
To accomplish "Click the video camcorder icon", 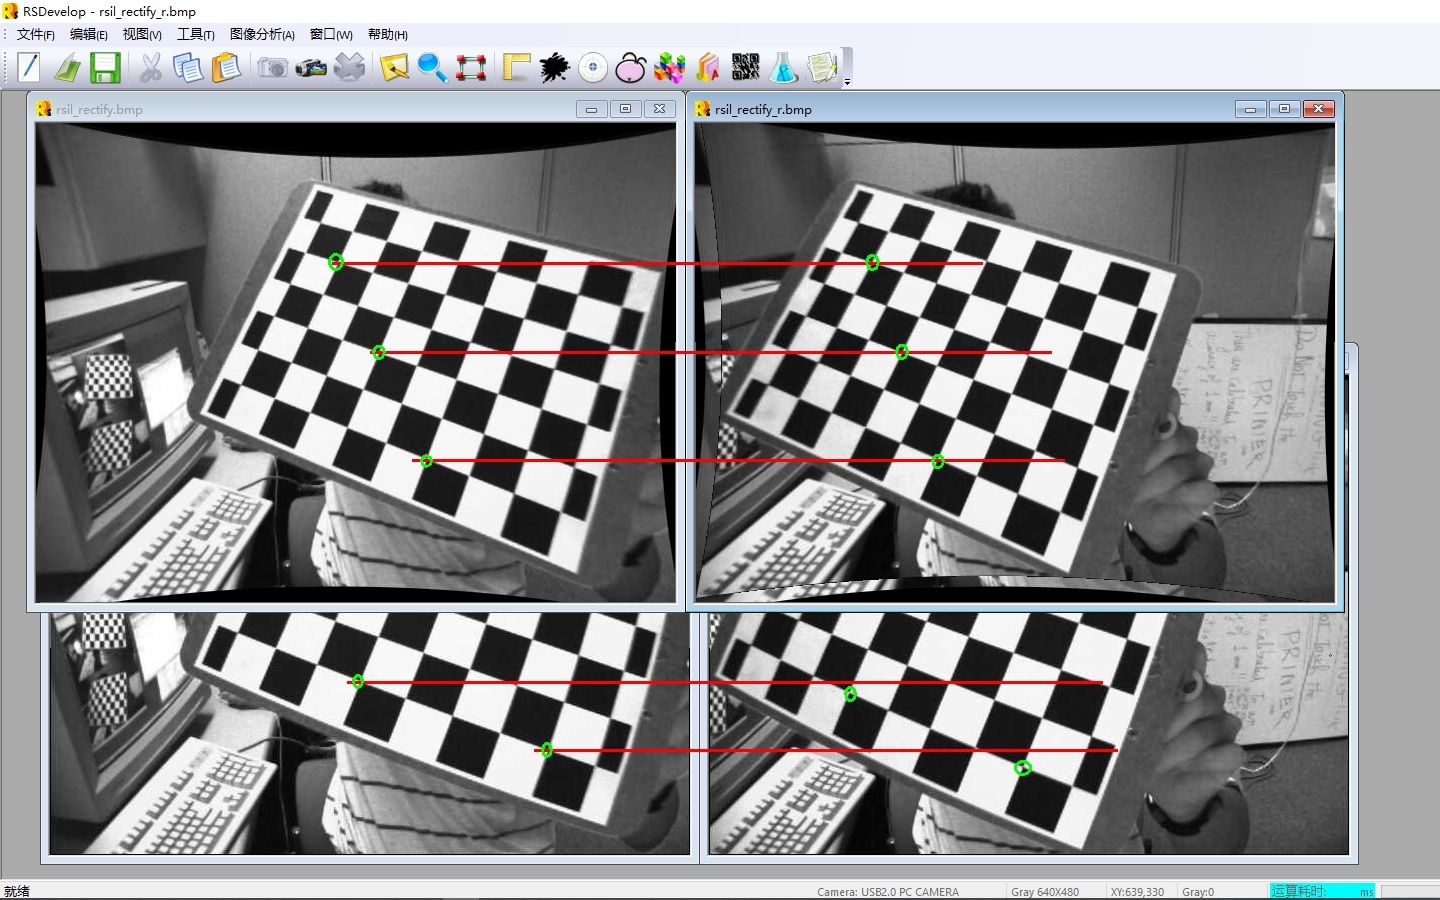I will [311, 67].
